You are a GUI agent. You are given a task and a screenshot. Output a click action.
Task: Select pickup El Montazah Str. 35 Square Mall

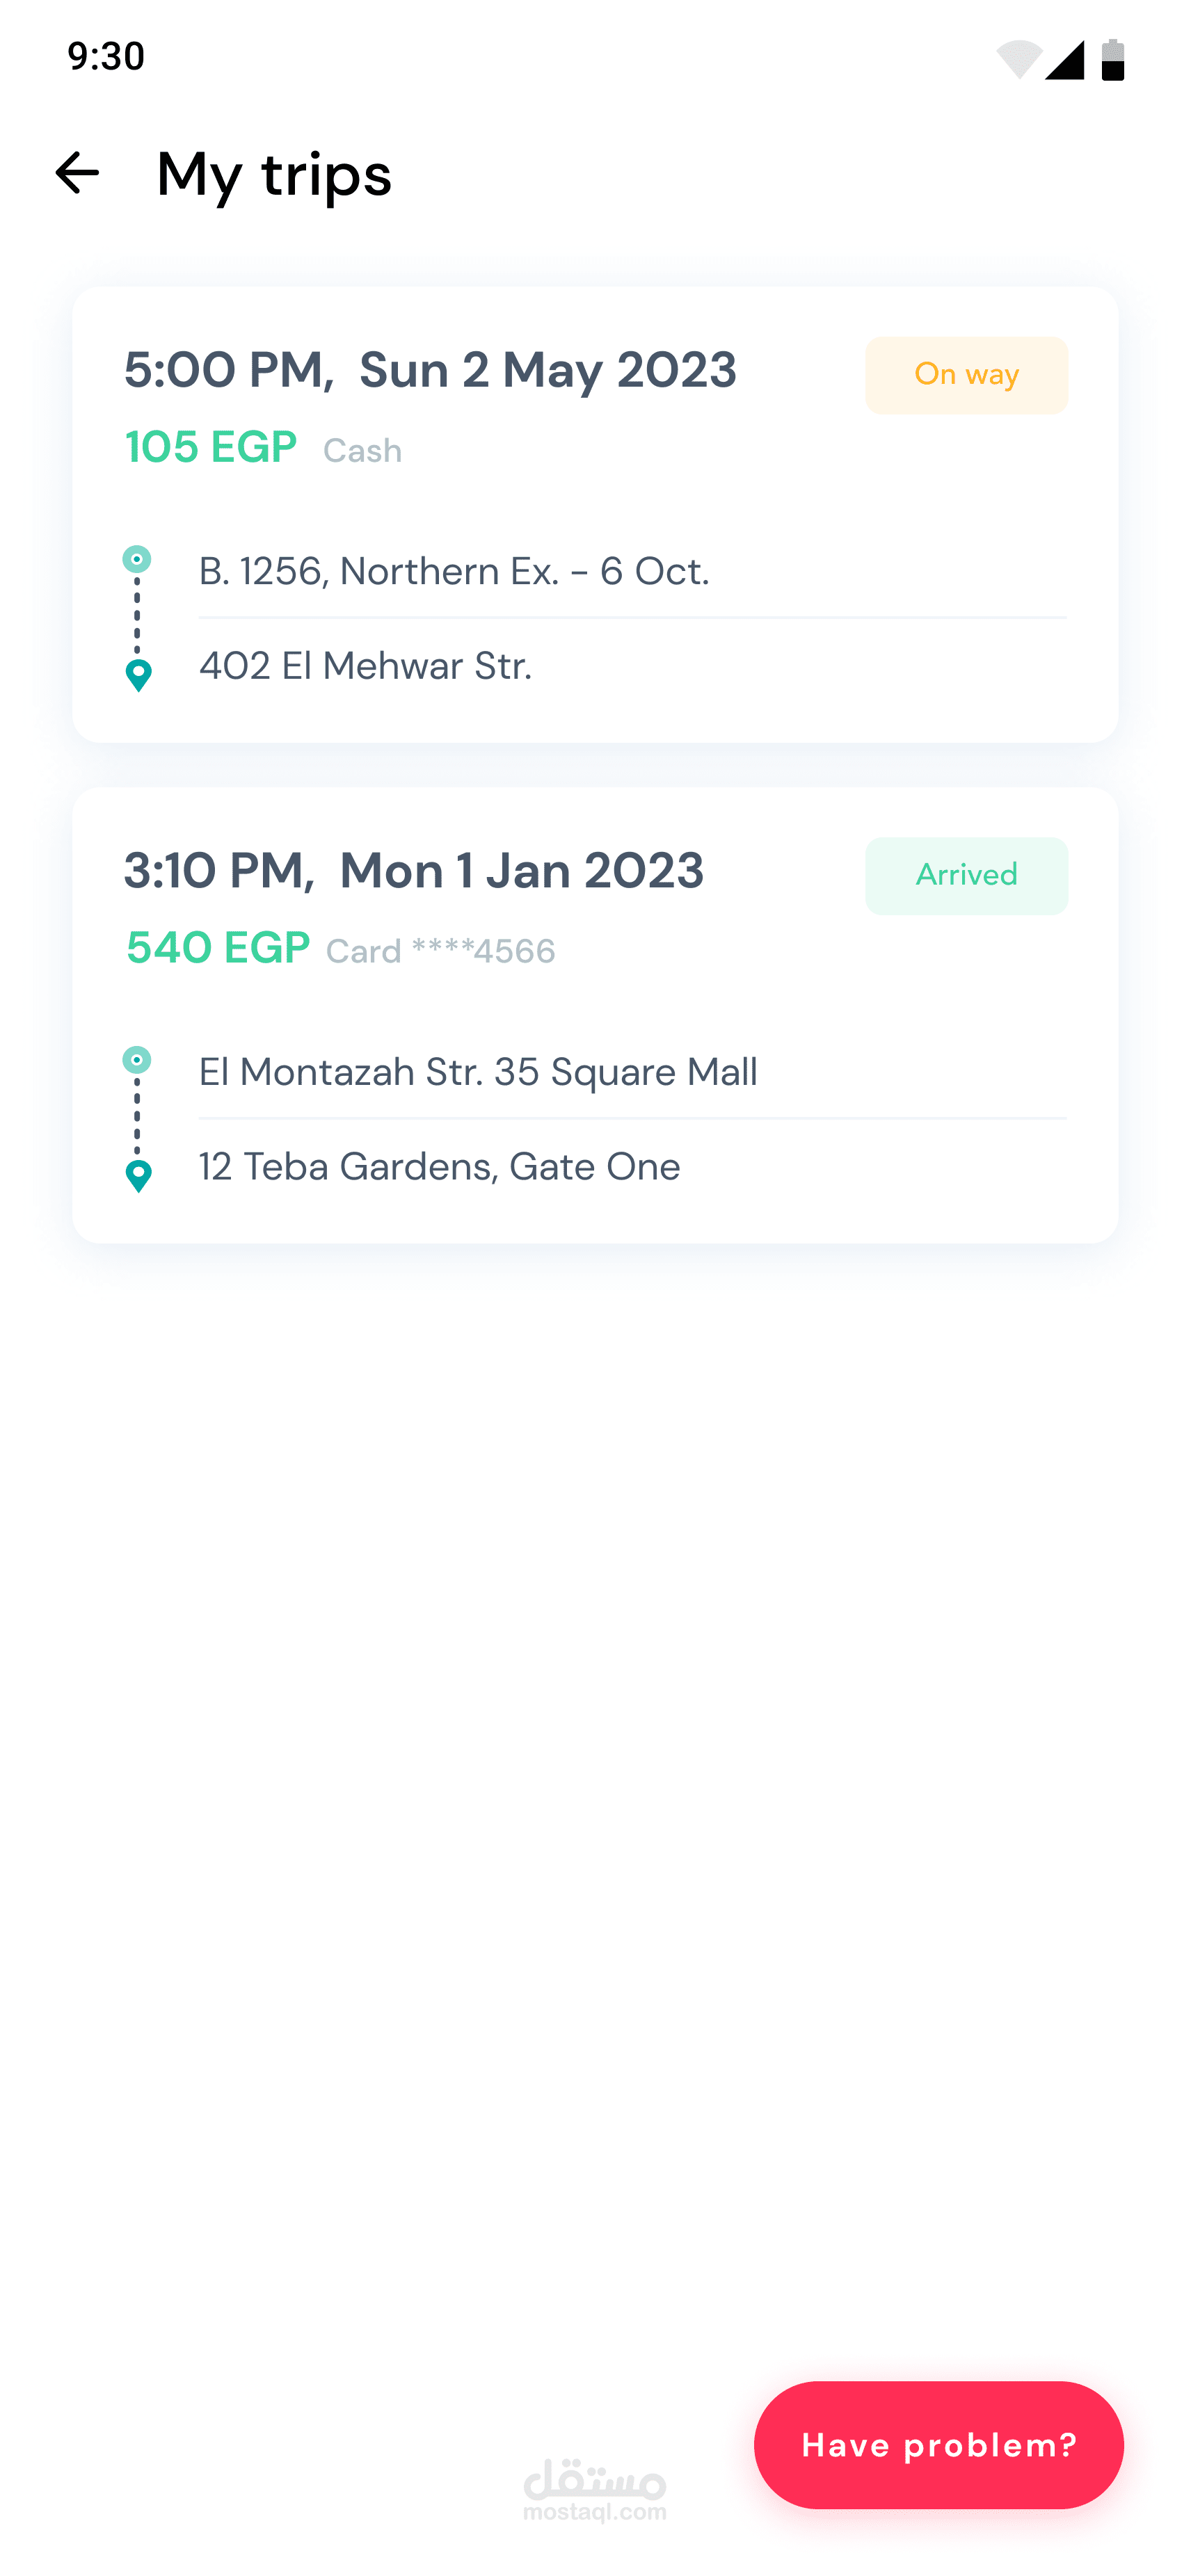click(478, 1072)
